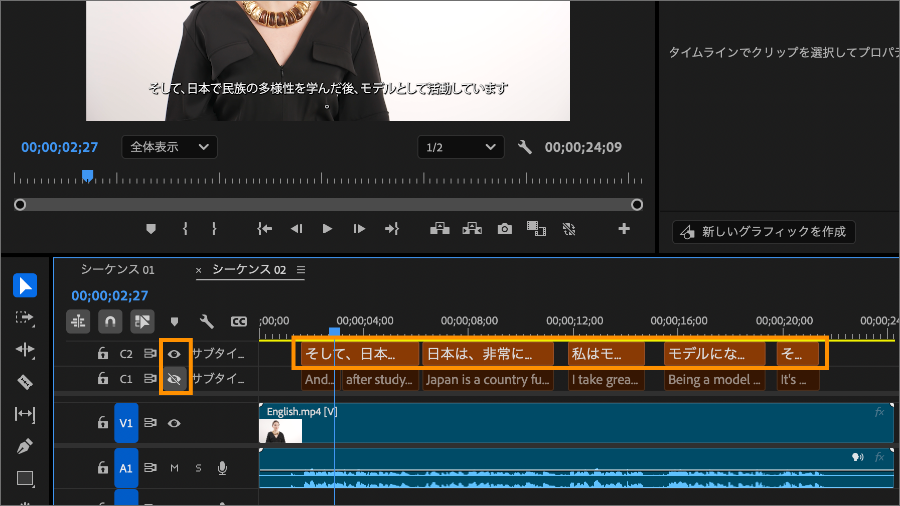Go to In point button

[x=265, y=229]
